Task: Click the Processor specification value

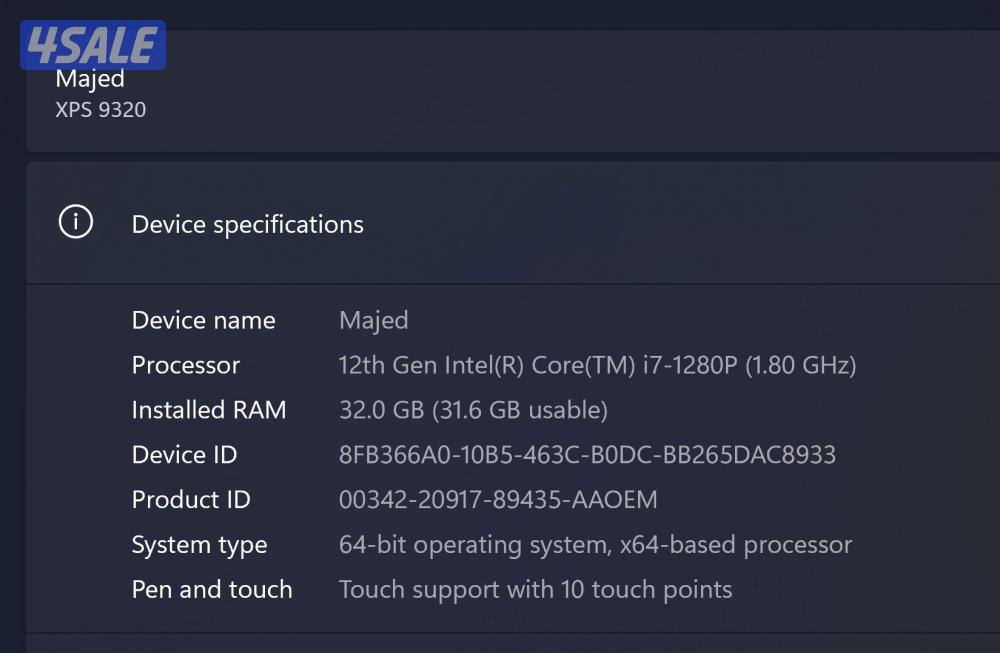Action: [x=596, y=365]
